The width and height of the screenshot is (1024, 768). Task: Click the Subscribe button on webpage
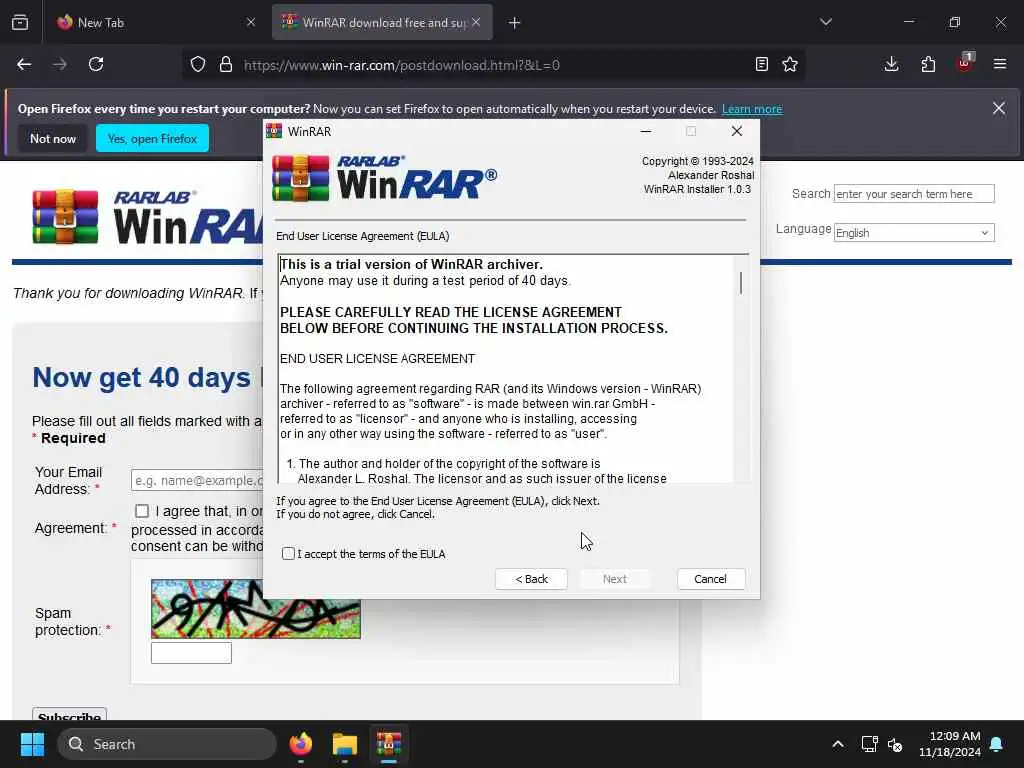pos(69,714)
